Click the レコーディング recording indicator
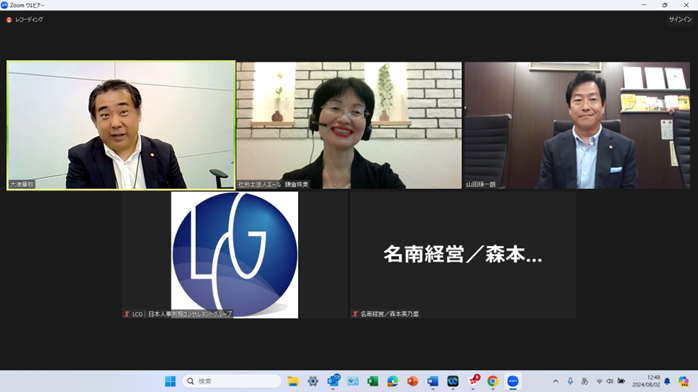The width and height of the screenshot is (698, 392). (x=25, y=20)
